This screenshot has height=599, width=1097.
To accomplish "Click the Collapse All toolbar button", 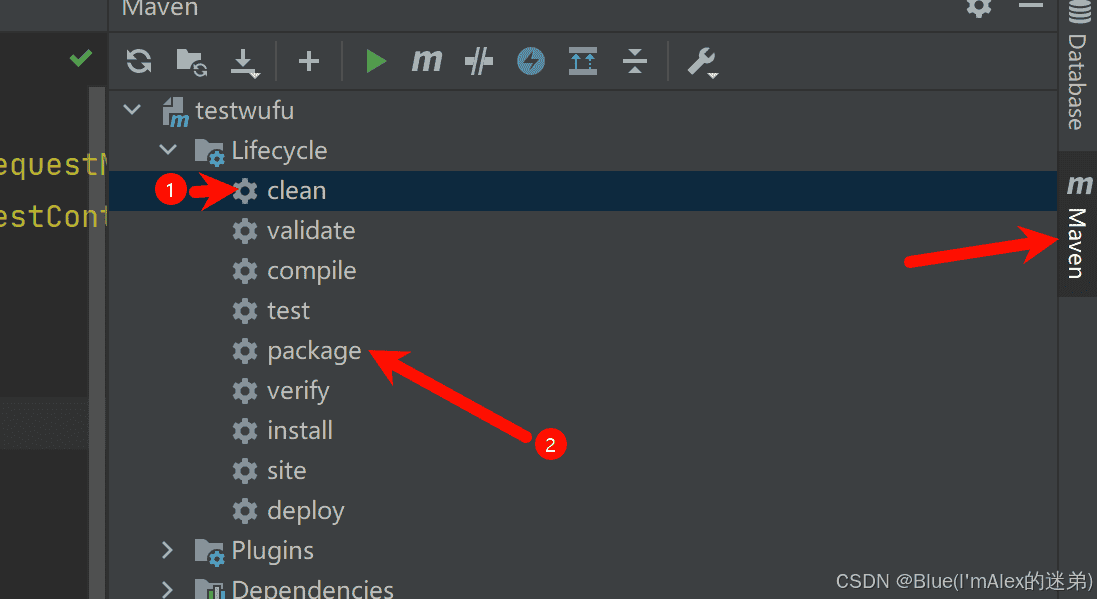I will pos(634,61).
